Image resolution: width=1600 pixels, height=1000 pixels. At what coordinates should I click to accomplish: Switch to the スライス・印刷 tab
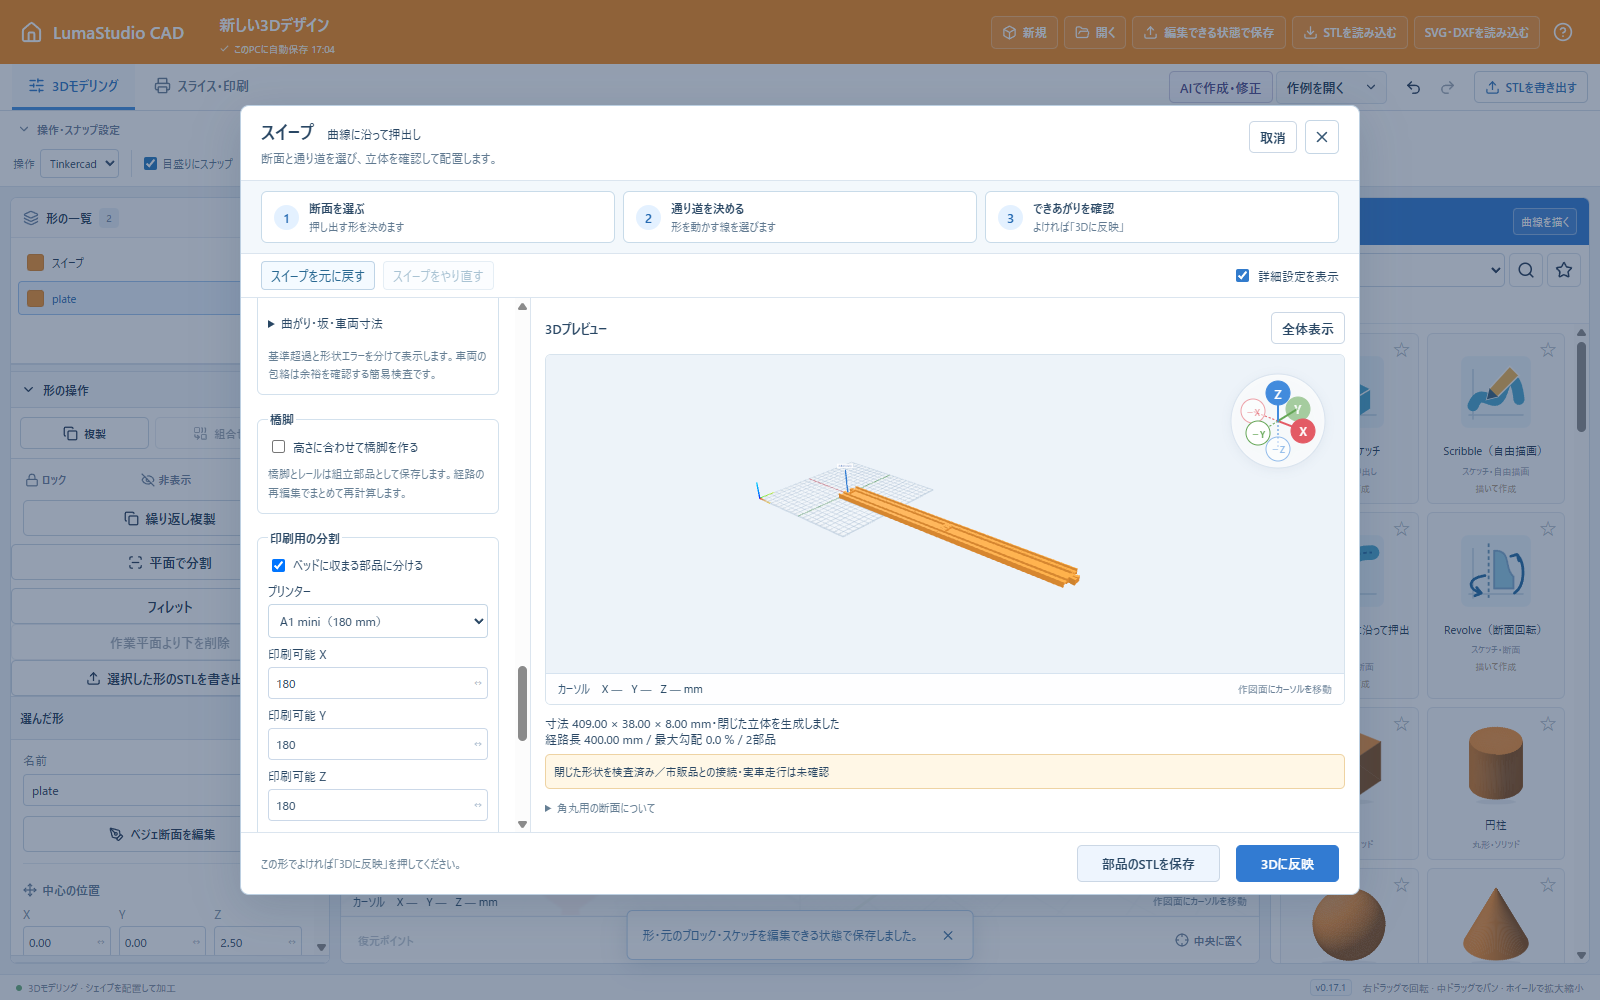pyautogui.click(x=201, y=86)
